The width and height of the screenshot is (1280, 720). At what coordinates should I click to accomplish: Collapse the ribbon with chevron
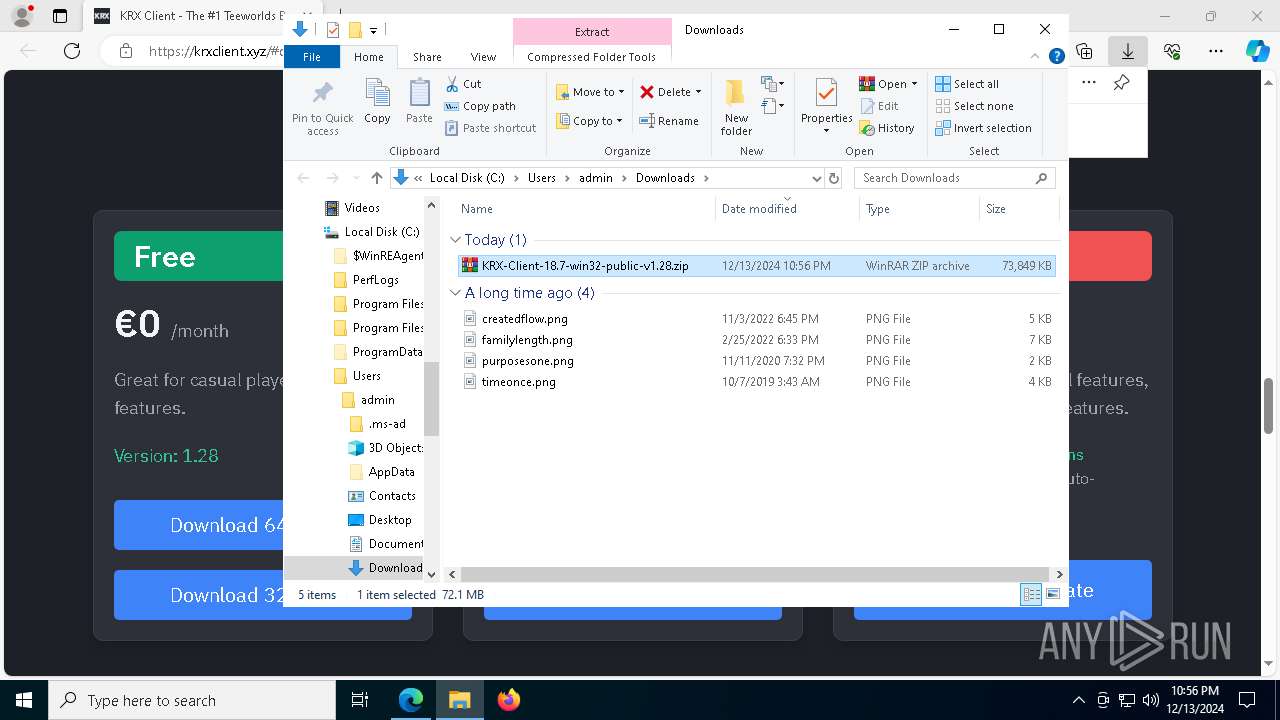[1037, 57]
